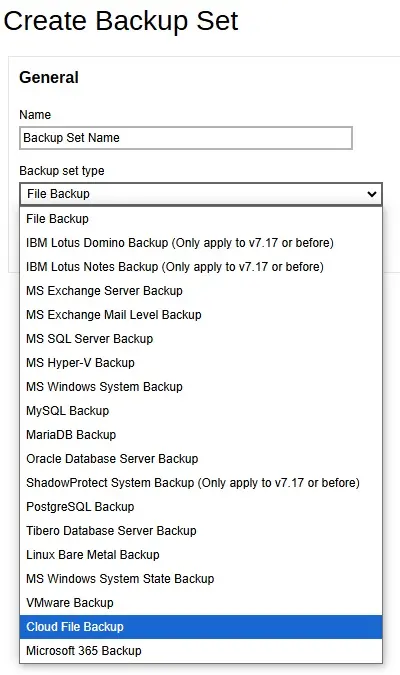Choose IBM Lotus Domino Backup option
This screenshot has height=675, width=400.
pyautogui.click(x=201, y=243)
